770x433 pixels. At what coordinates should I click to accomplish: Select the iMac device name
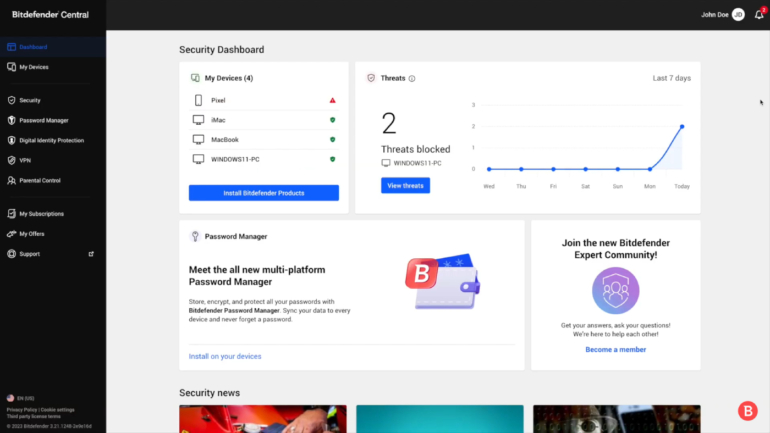point(218,120)
